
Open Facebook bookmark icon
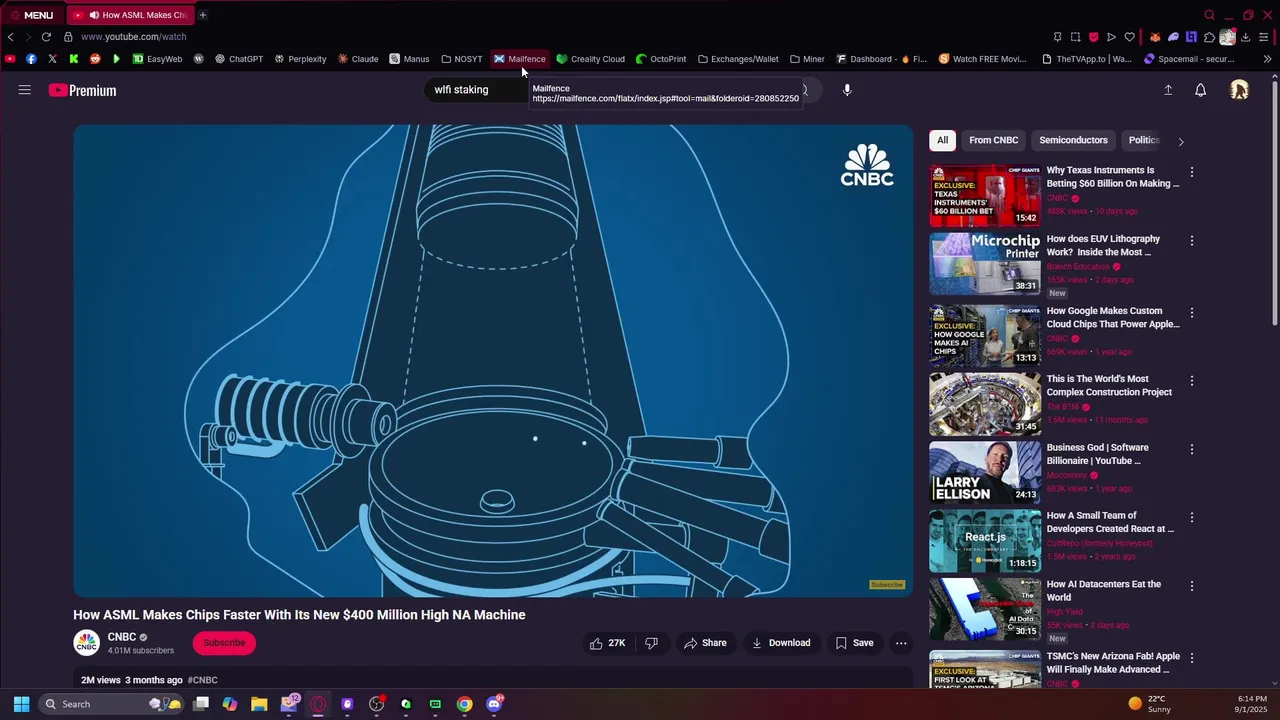31,59
